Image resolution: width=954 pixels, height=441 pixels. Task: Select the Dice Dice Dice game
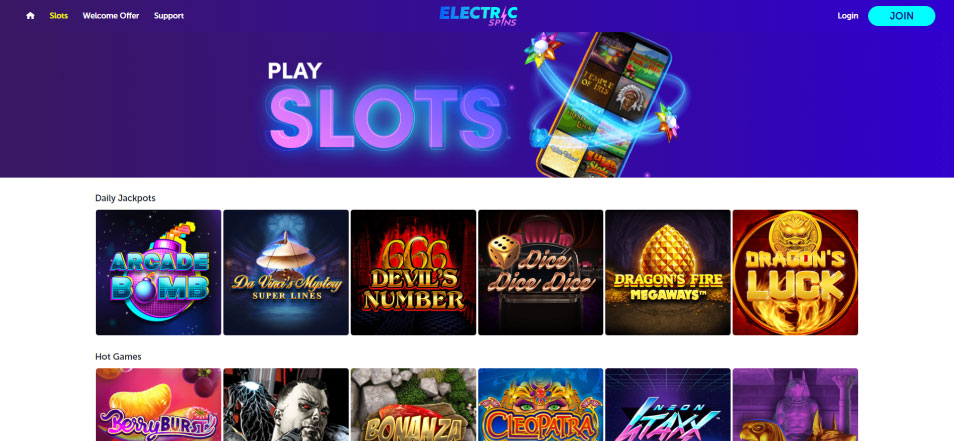540,273
